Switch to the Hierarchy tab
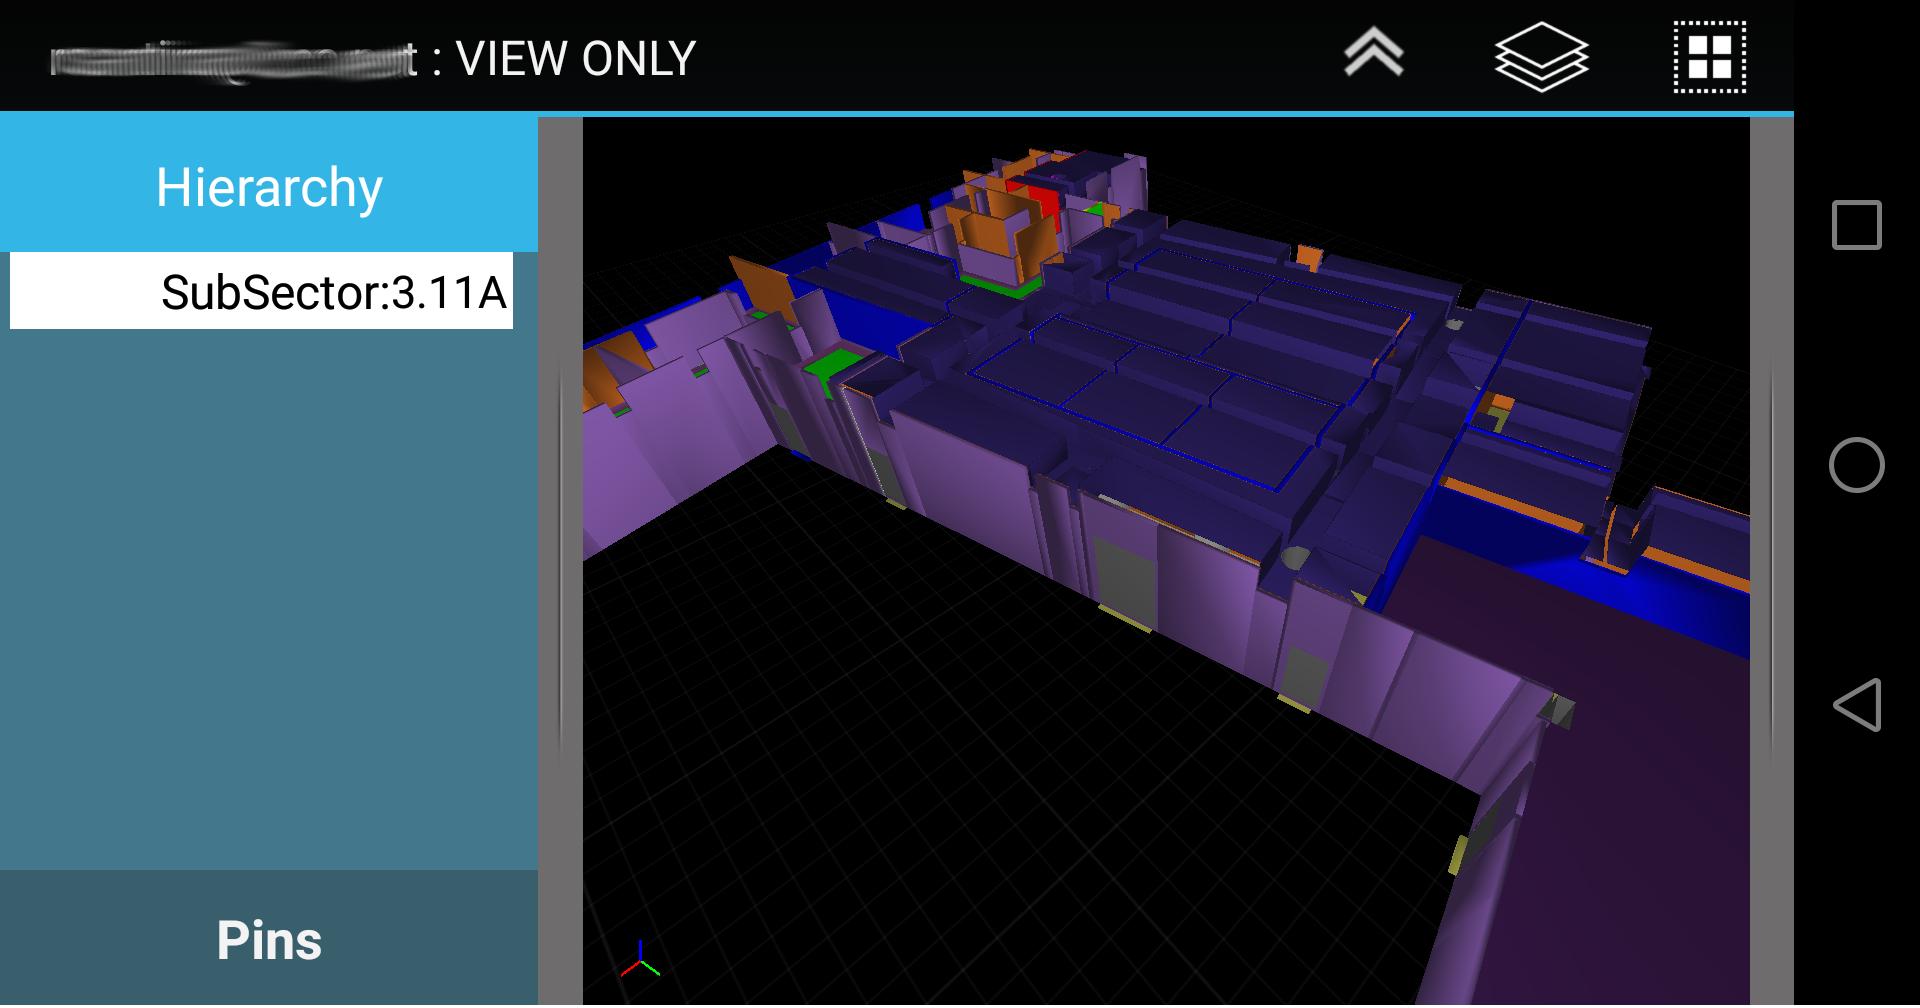The image size is (1920, 1008). tap(270, 185)
